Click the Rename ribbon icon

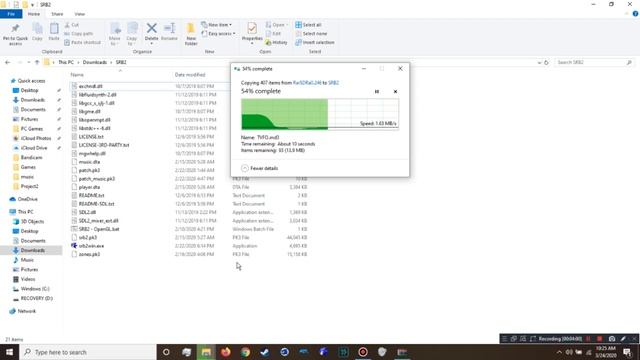(169, 32)
